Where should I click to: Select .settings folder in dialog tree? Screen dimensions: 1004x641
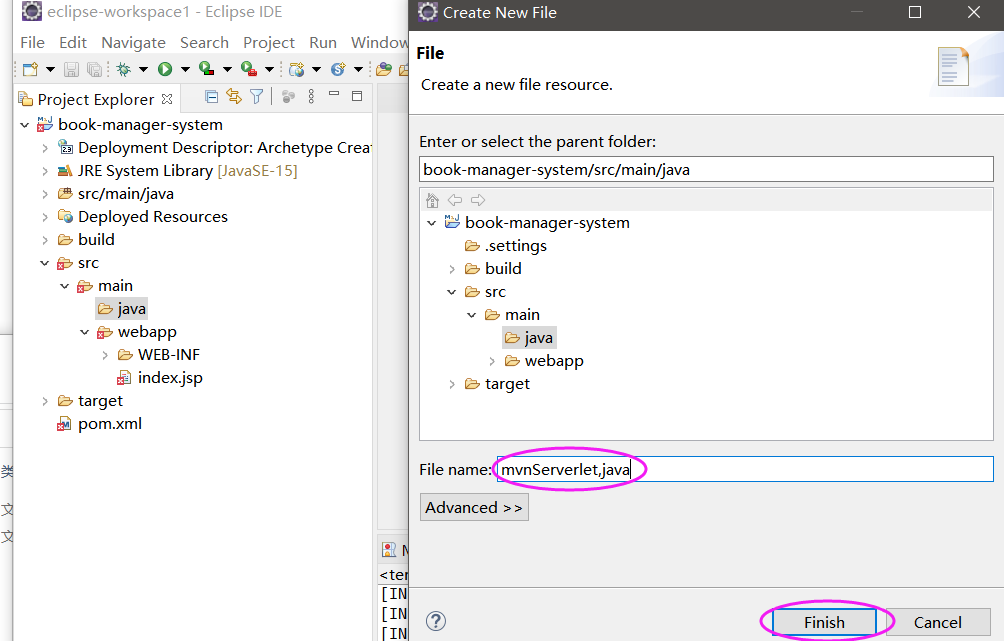(x=506, y=246)
